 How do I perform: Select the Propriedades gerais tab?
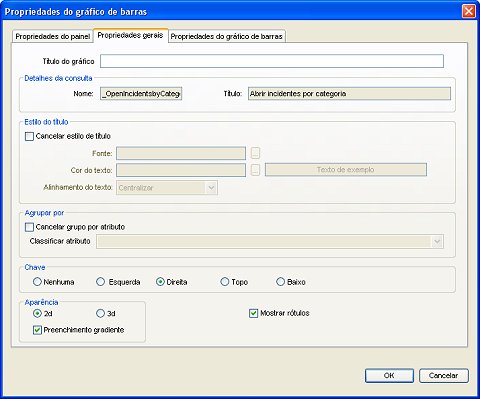point(130,35)
